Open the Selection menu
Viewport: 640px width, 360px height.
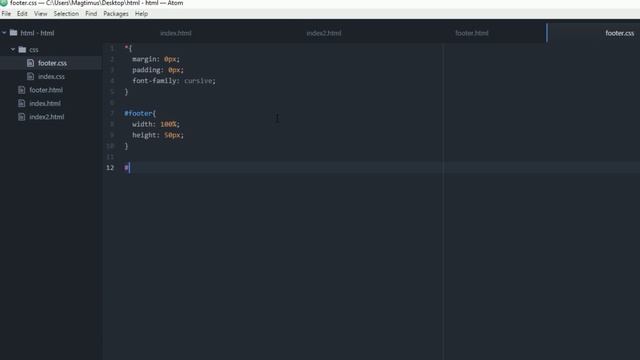click(66, 13)
